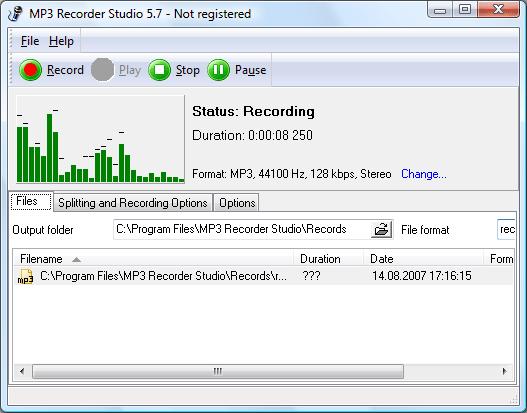Screen dimensions: 527x413
Task: Switch to the Options tab
Action: [237, 203]
